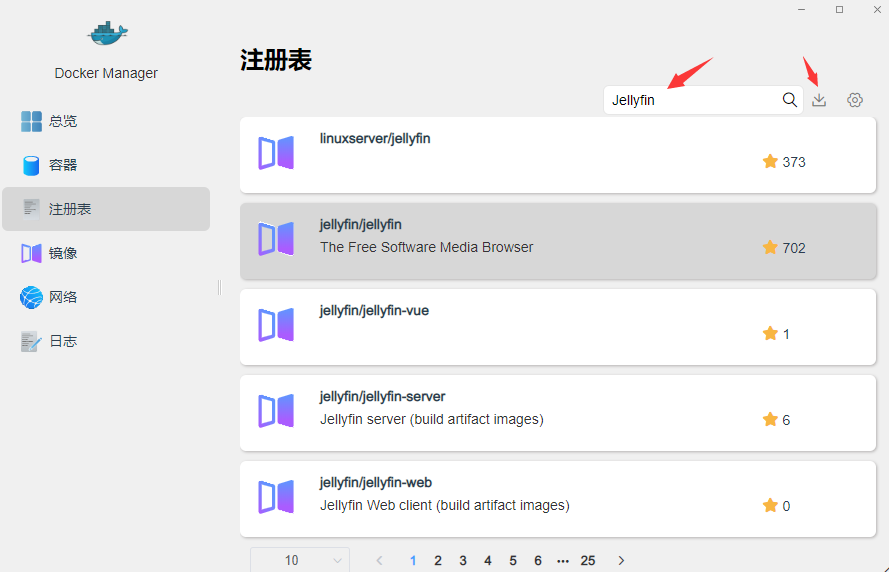The width and height of the screenshot is (889, 572).
Task: Click the jellyfin/jellyfin-web image icon
Action: click(276, 497)
